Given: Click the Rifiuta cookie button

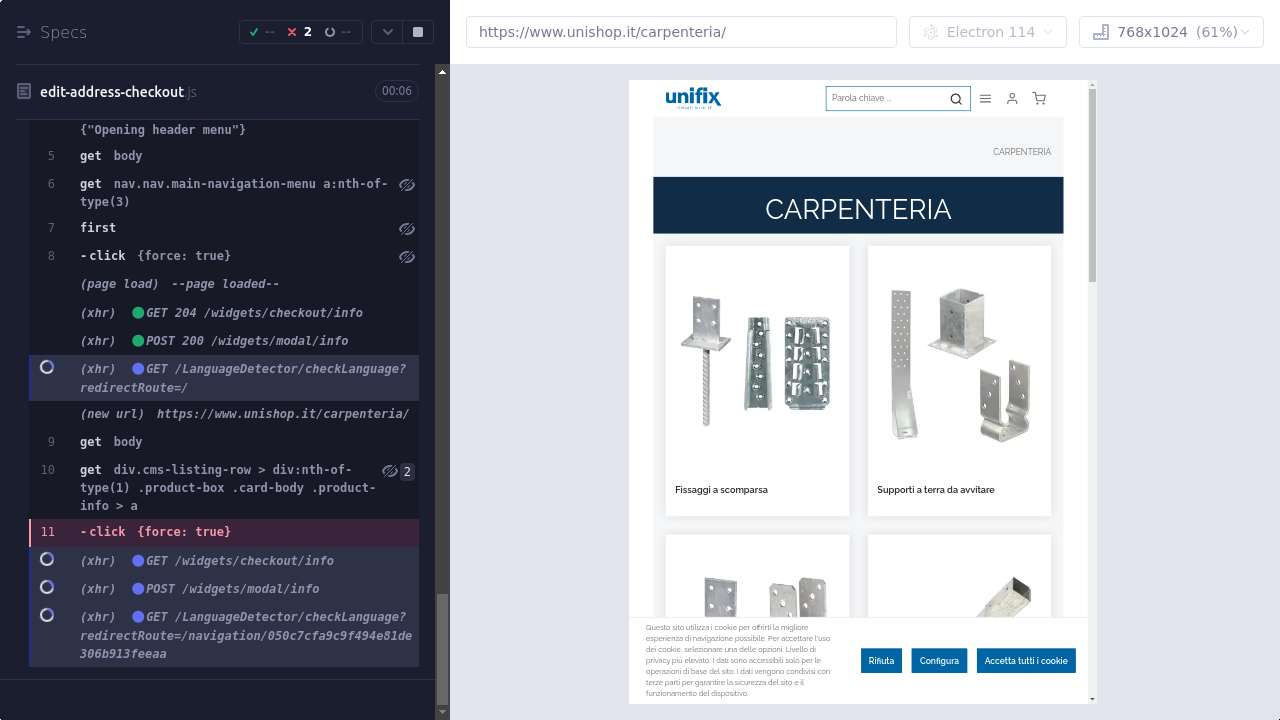Looking at the screenshot, I should (881, 661).
